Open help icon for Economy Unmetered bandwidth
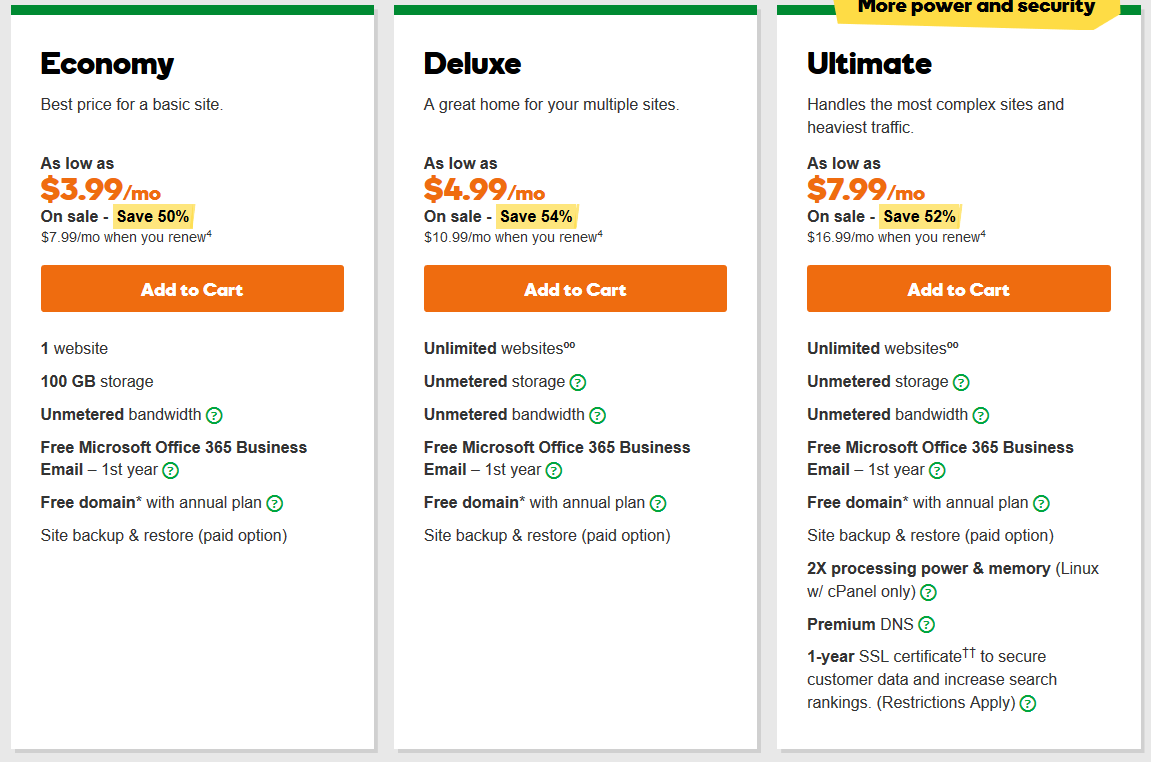Image resolution: width=1151 pixels, height=762 pixels. (214, 416)
